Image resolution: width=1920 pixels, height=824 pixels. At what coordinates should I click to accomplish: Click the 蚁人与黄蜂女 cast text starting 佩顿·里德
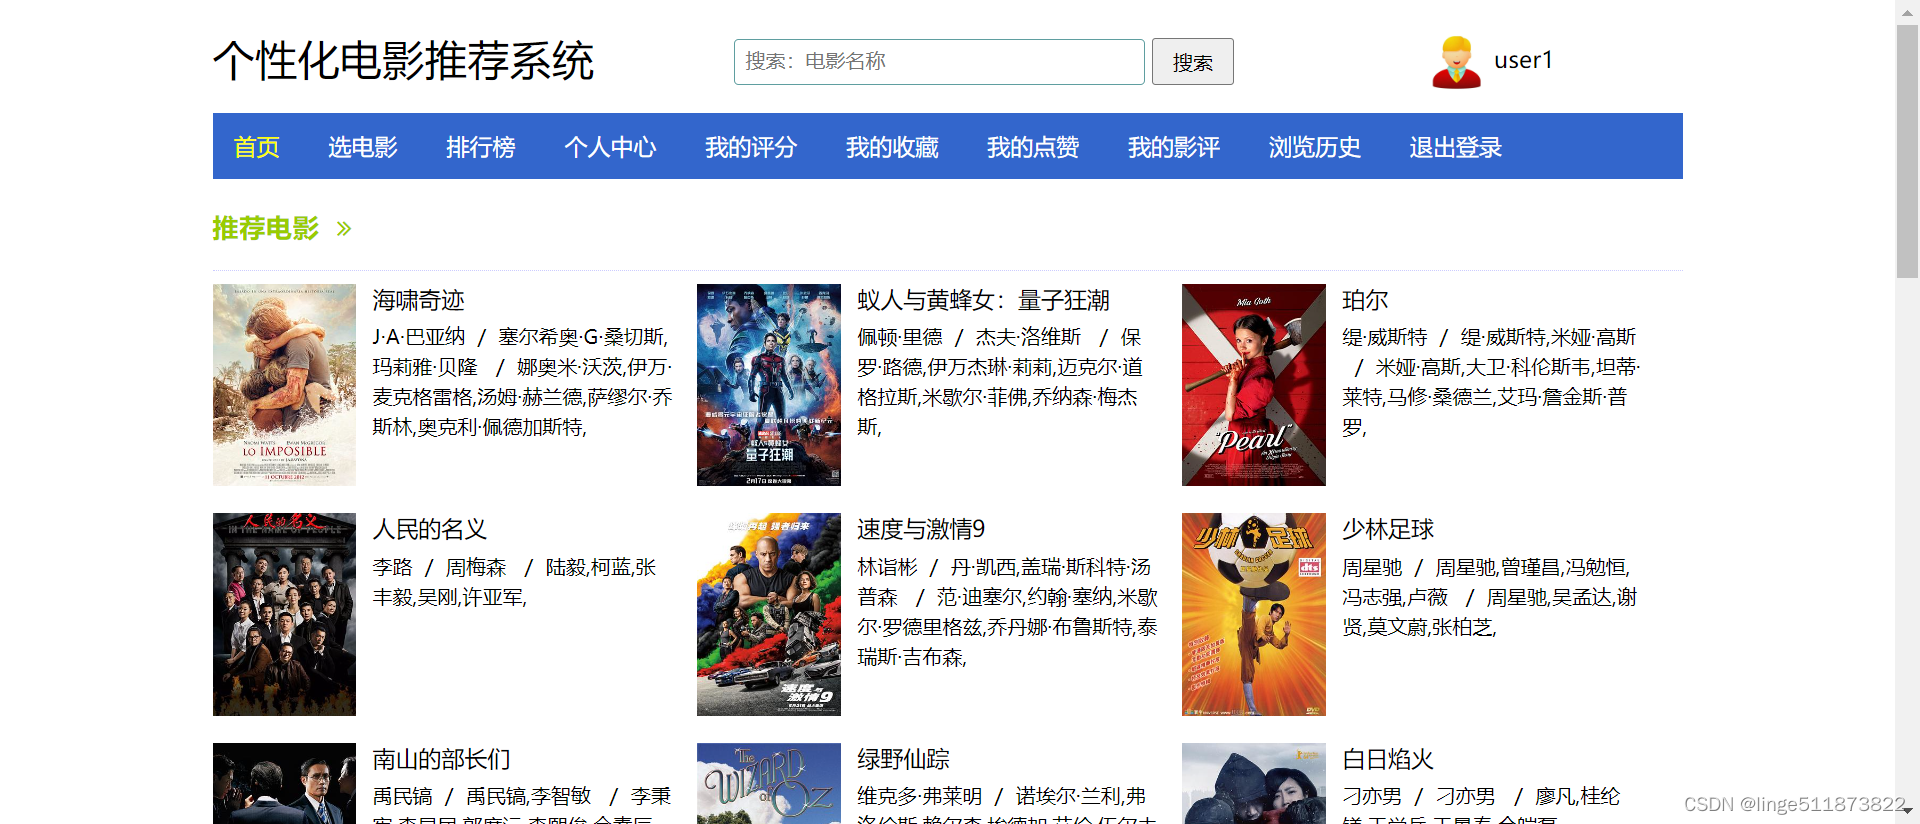(1000, 382)
